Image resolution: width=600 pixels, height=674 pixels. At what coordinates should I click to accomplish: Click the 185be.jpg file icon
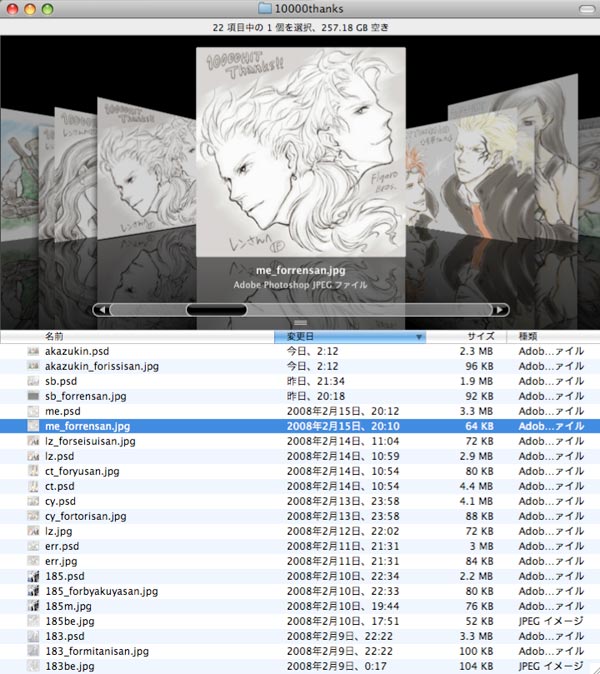[33, 622]
